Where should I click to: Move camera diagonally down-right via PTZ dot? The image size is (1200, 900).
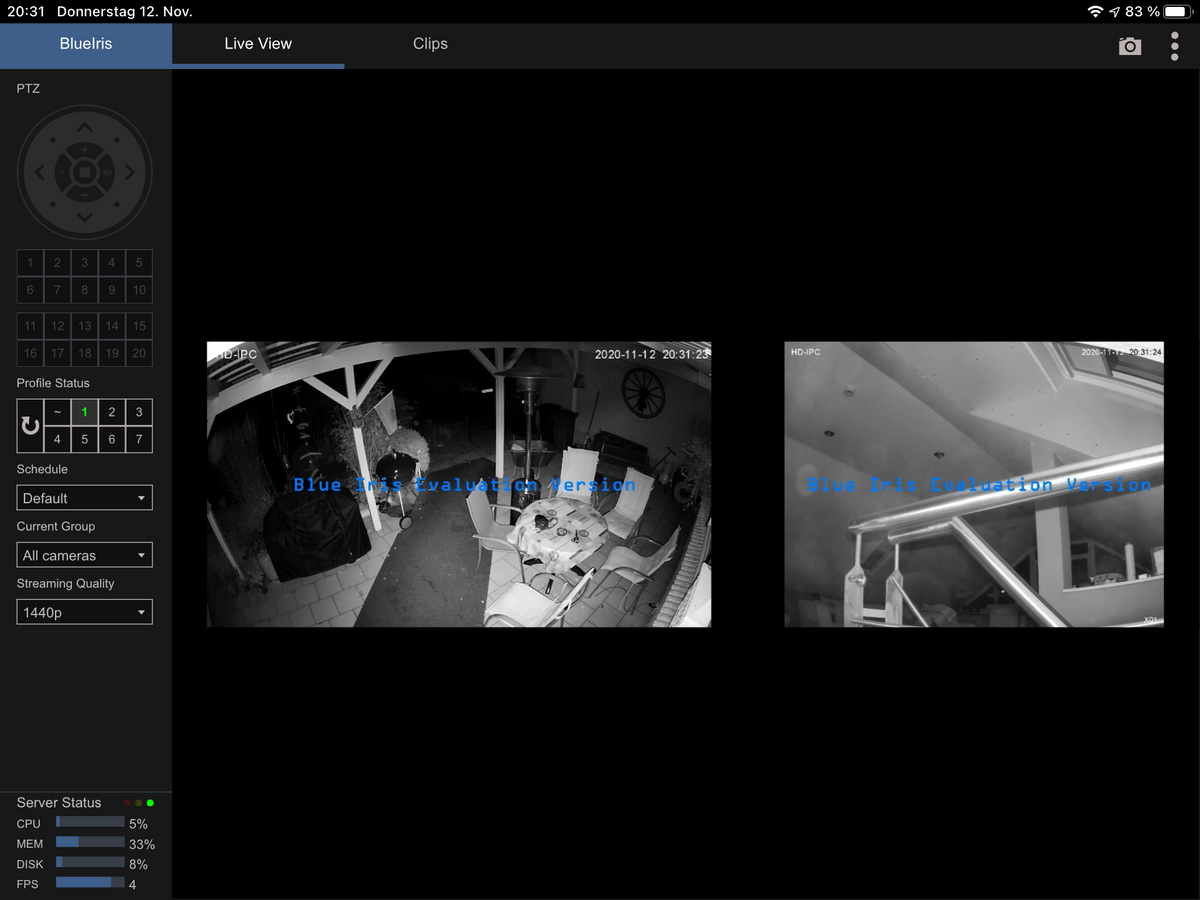117,205
